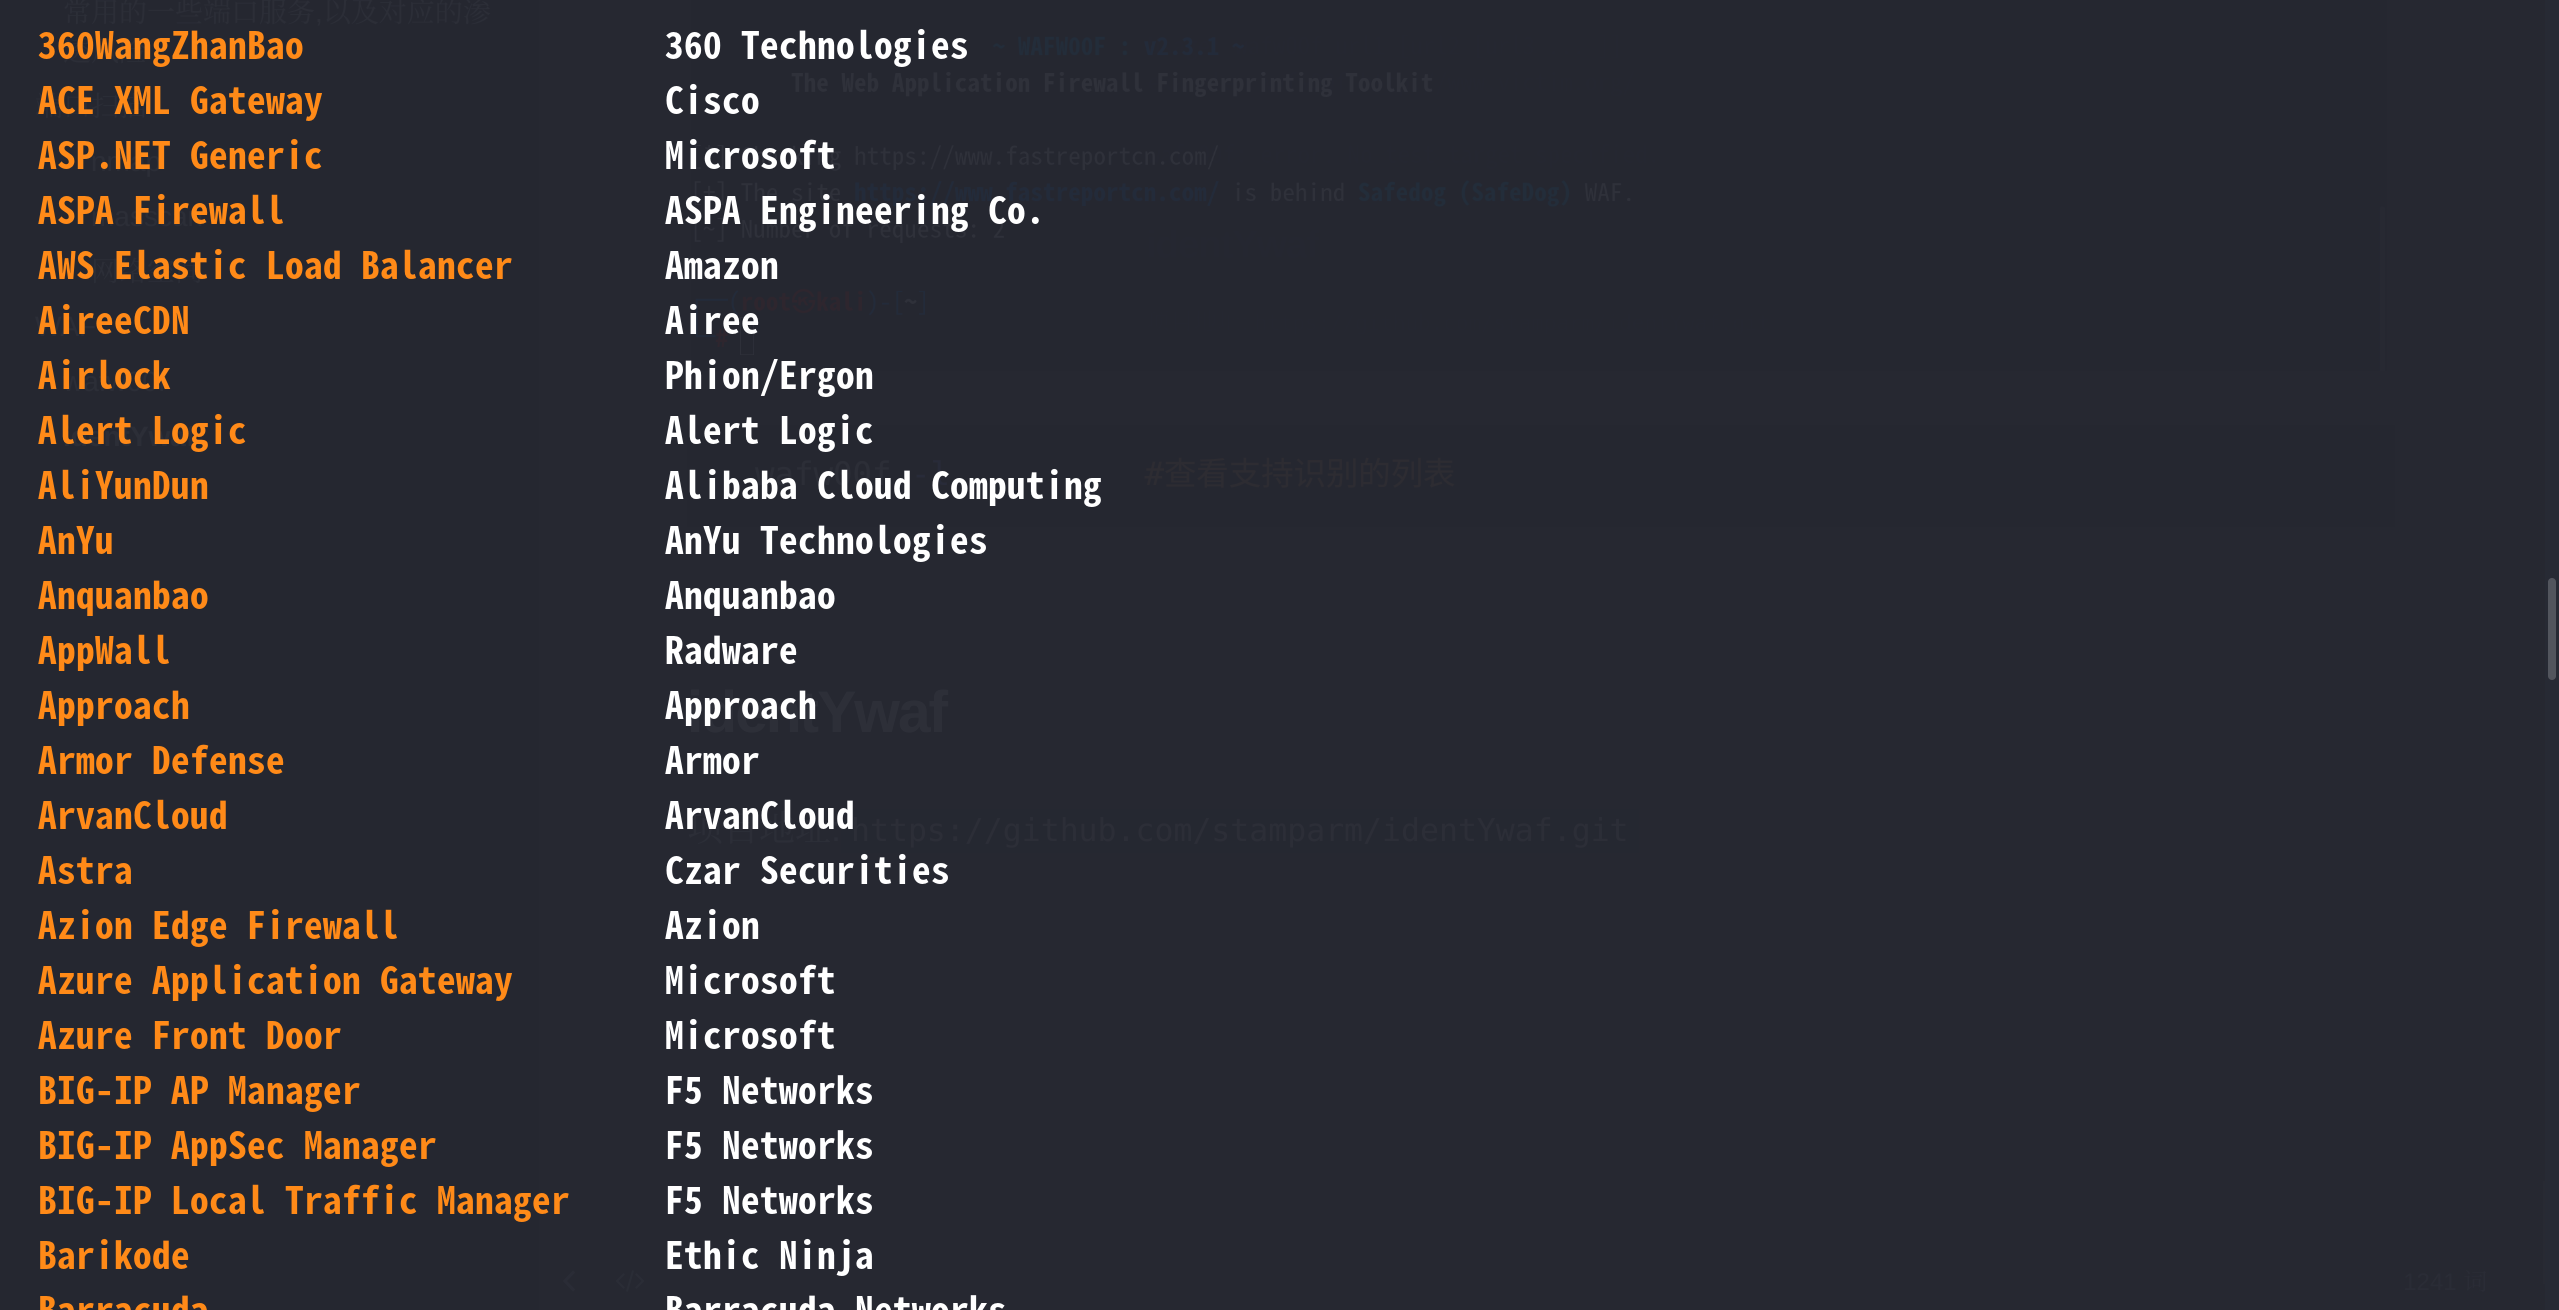Select the 360WangZhanBao WAF name
The height and width of the screenshot is (1310, 2559).
[x=170, y=47]
